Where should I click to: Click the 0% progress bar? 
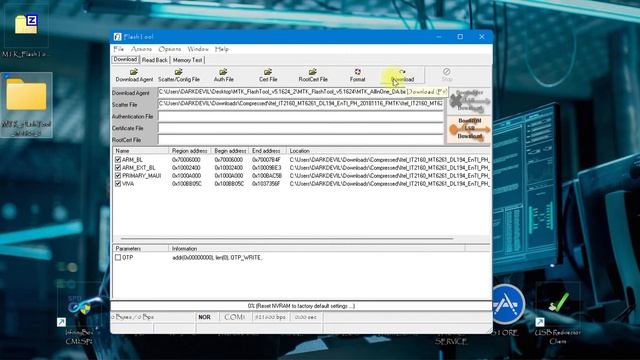(x=301, y=306)
